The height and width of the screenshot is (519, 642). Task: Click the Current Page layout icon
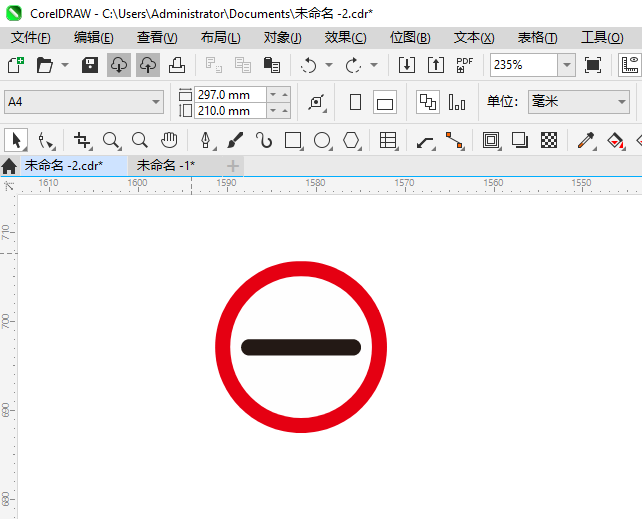click(457, 102)
